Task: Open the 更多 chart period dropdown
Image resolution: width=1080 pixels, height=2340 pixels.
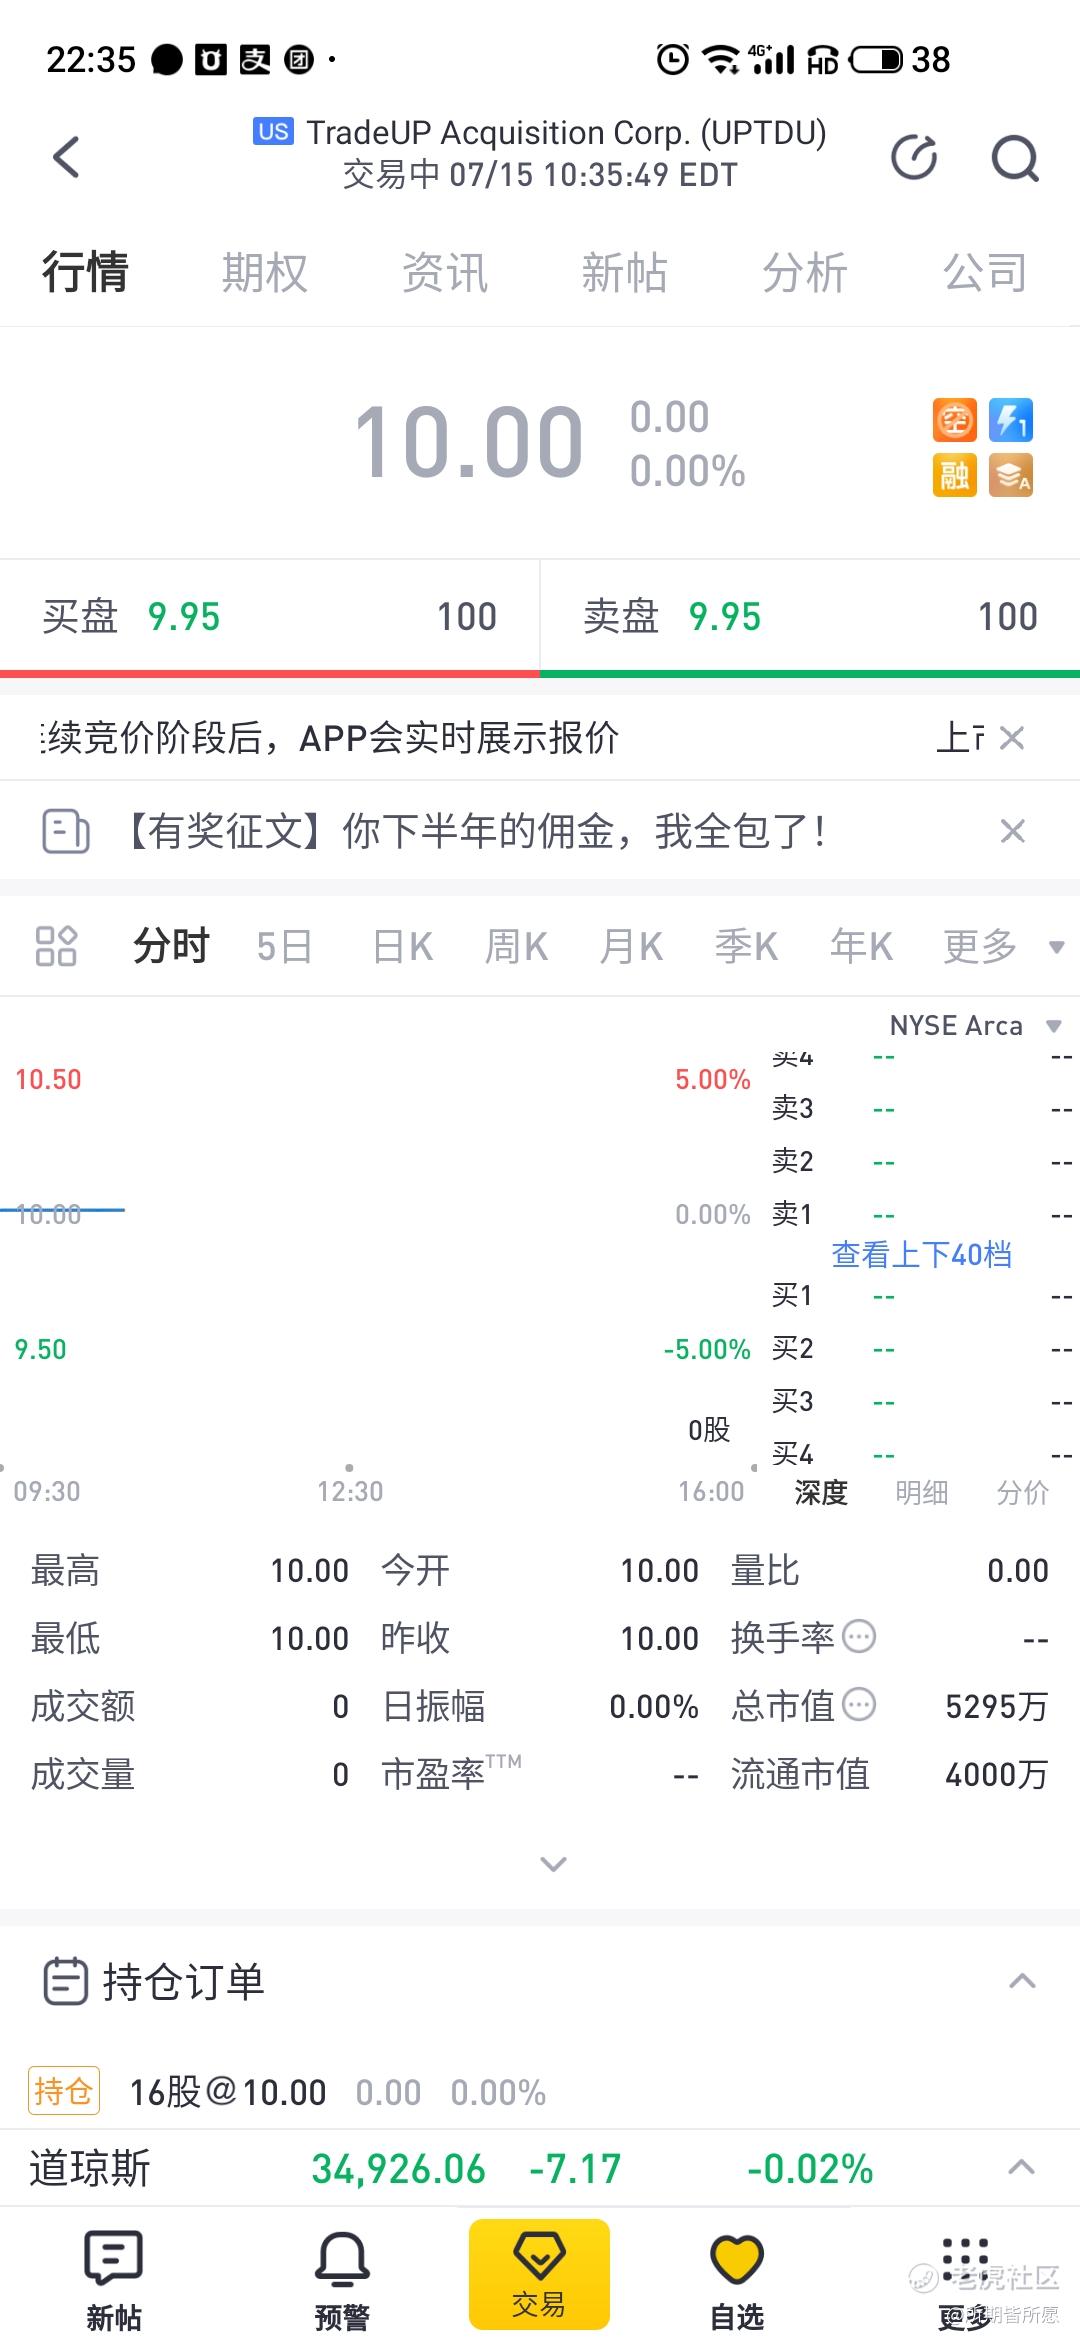Action: (1003, 946)
